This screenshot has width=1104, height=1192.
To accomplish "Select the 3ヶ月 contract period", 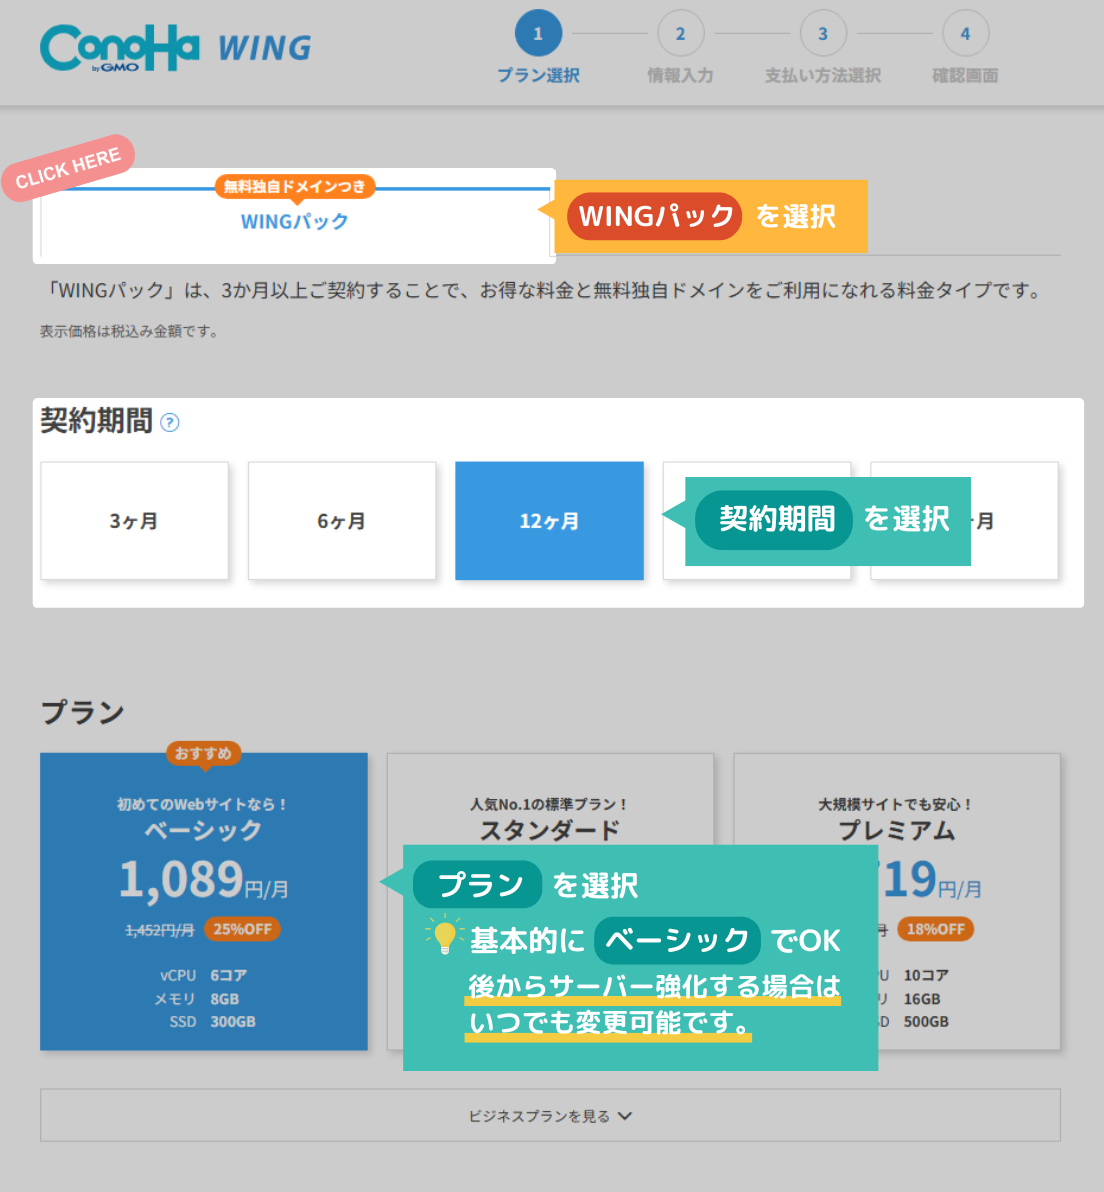I will click(x=134, y=521).
